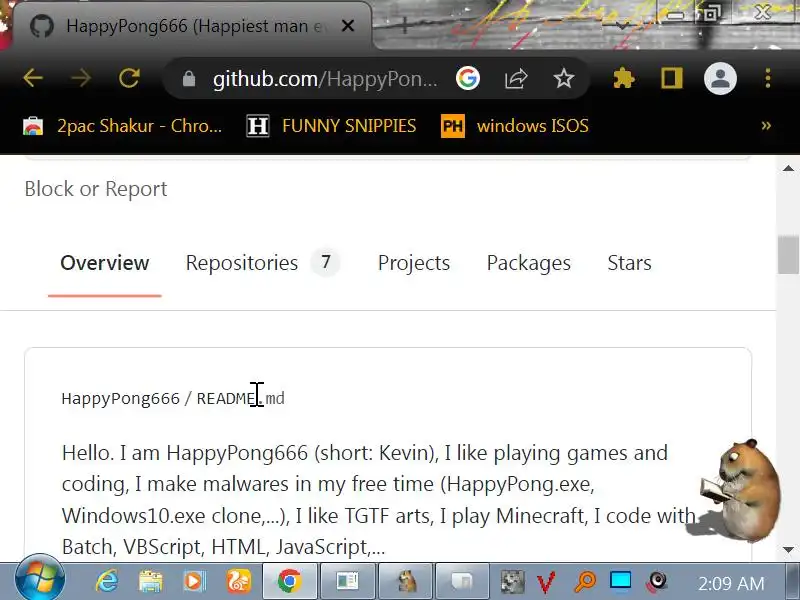Open the 2pac Shakur bookmark
800x600 pixels.
[122, 126]
